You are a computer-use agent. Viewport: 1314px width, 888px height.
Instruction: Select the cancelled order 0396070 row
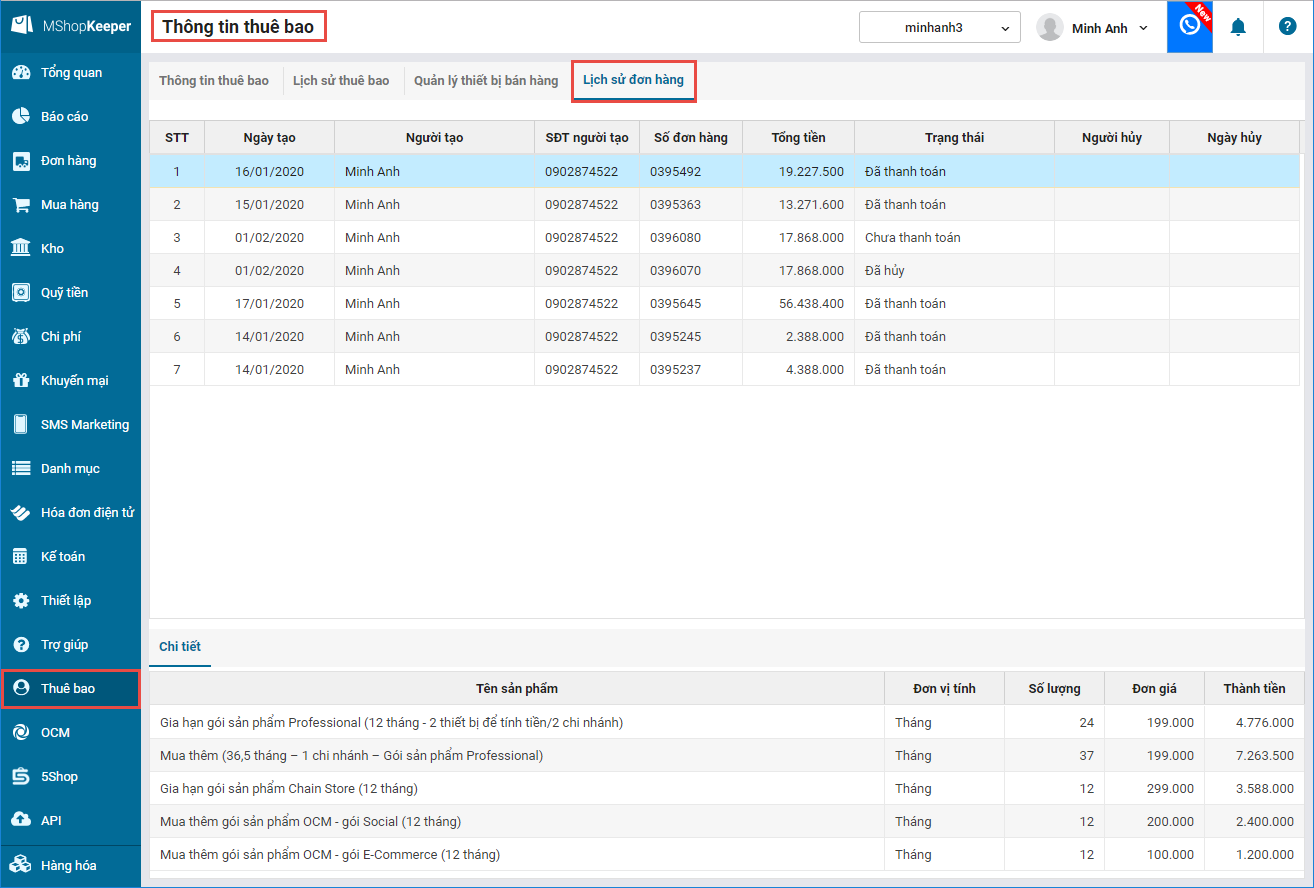(x=676, y=271)
